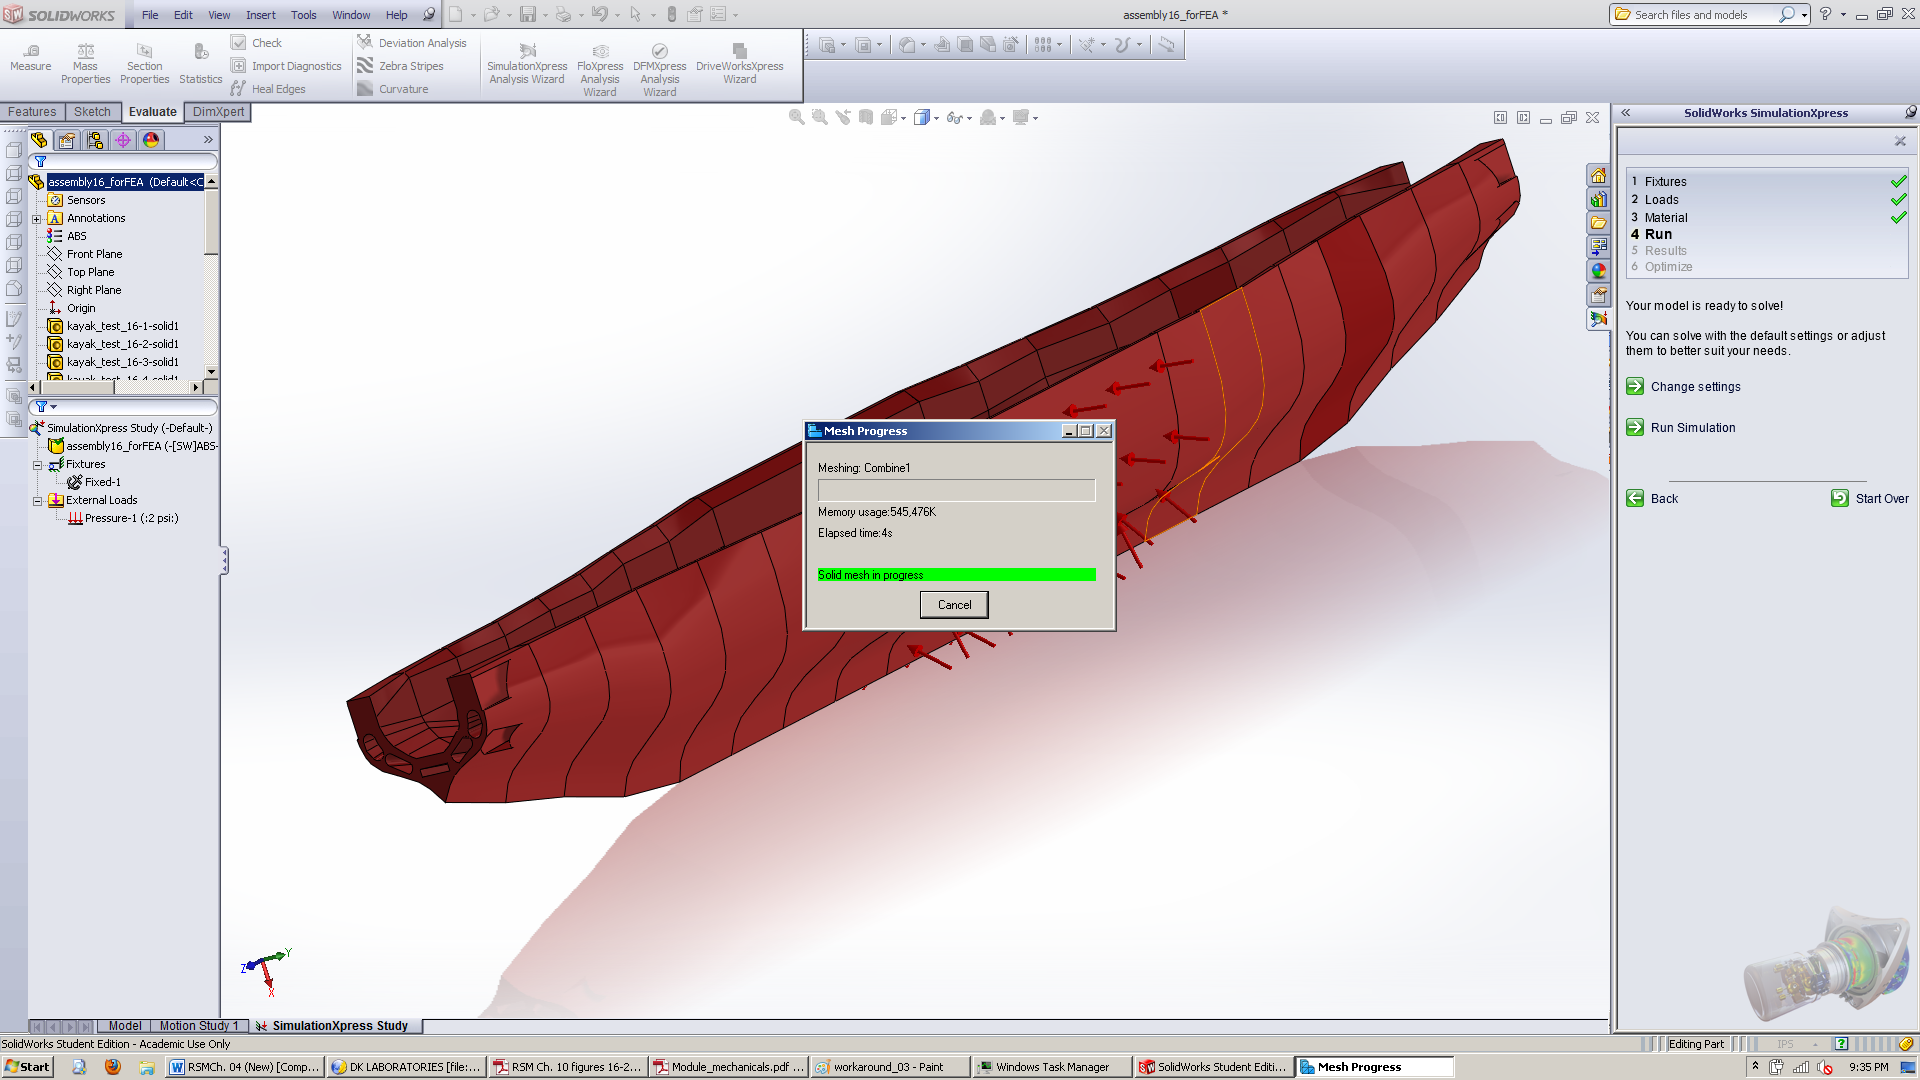Click the Heal Edges tool
1920x1080 pixels.
268,89
